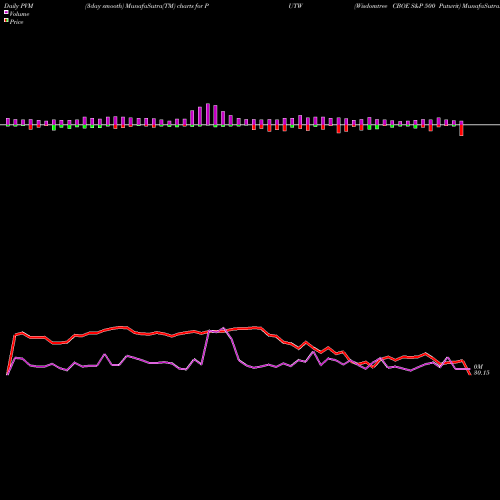This screenshot has width=500, height=500.
Task: Click the magenta Volume legend swatch
Action: click(x=6, y=12)
